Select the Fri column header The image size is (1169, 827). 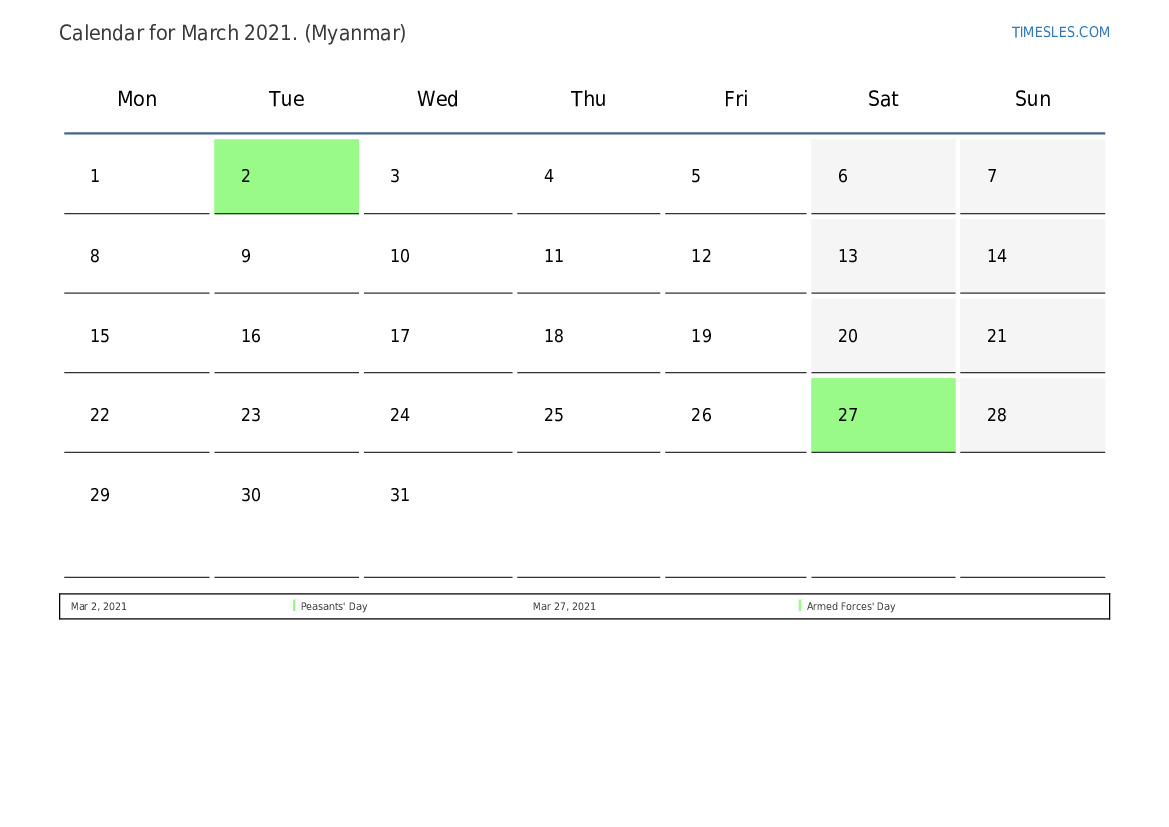click(736, 98)
